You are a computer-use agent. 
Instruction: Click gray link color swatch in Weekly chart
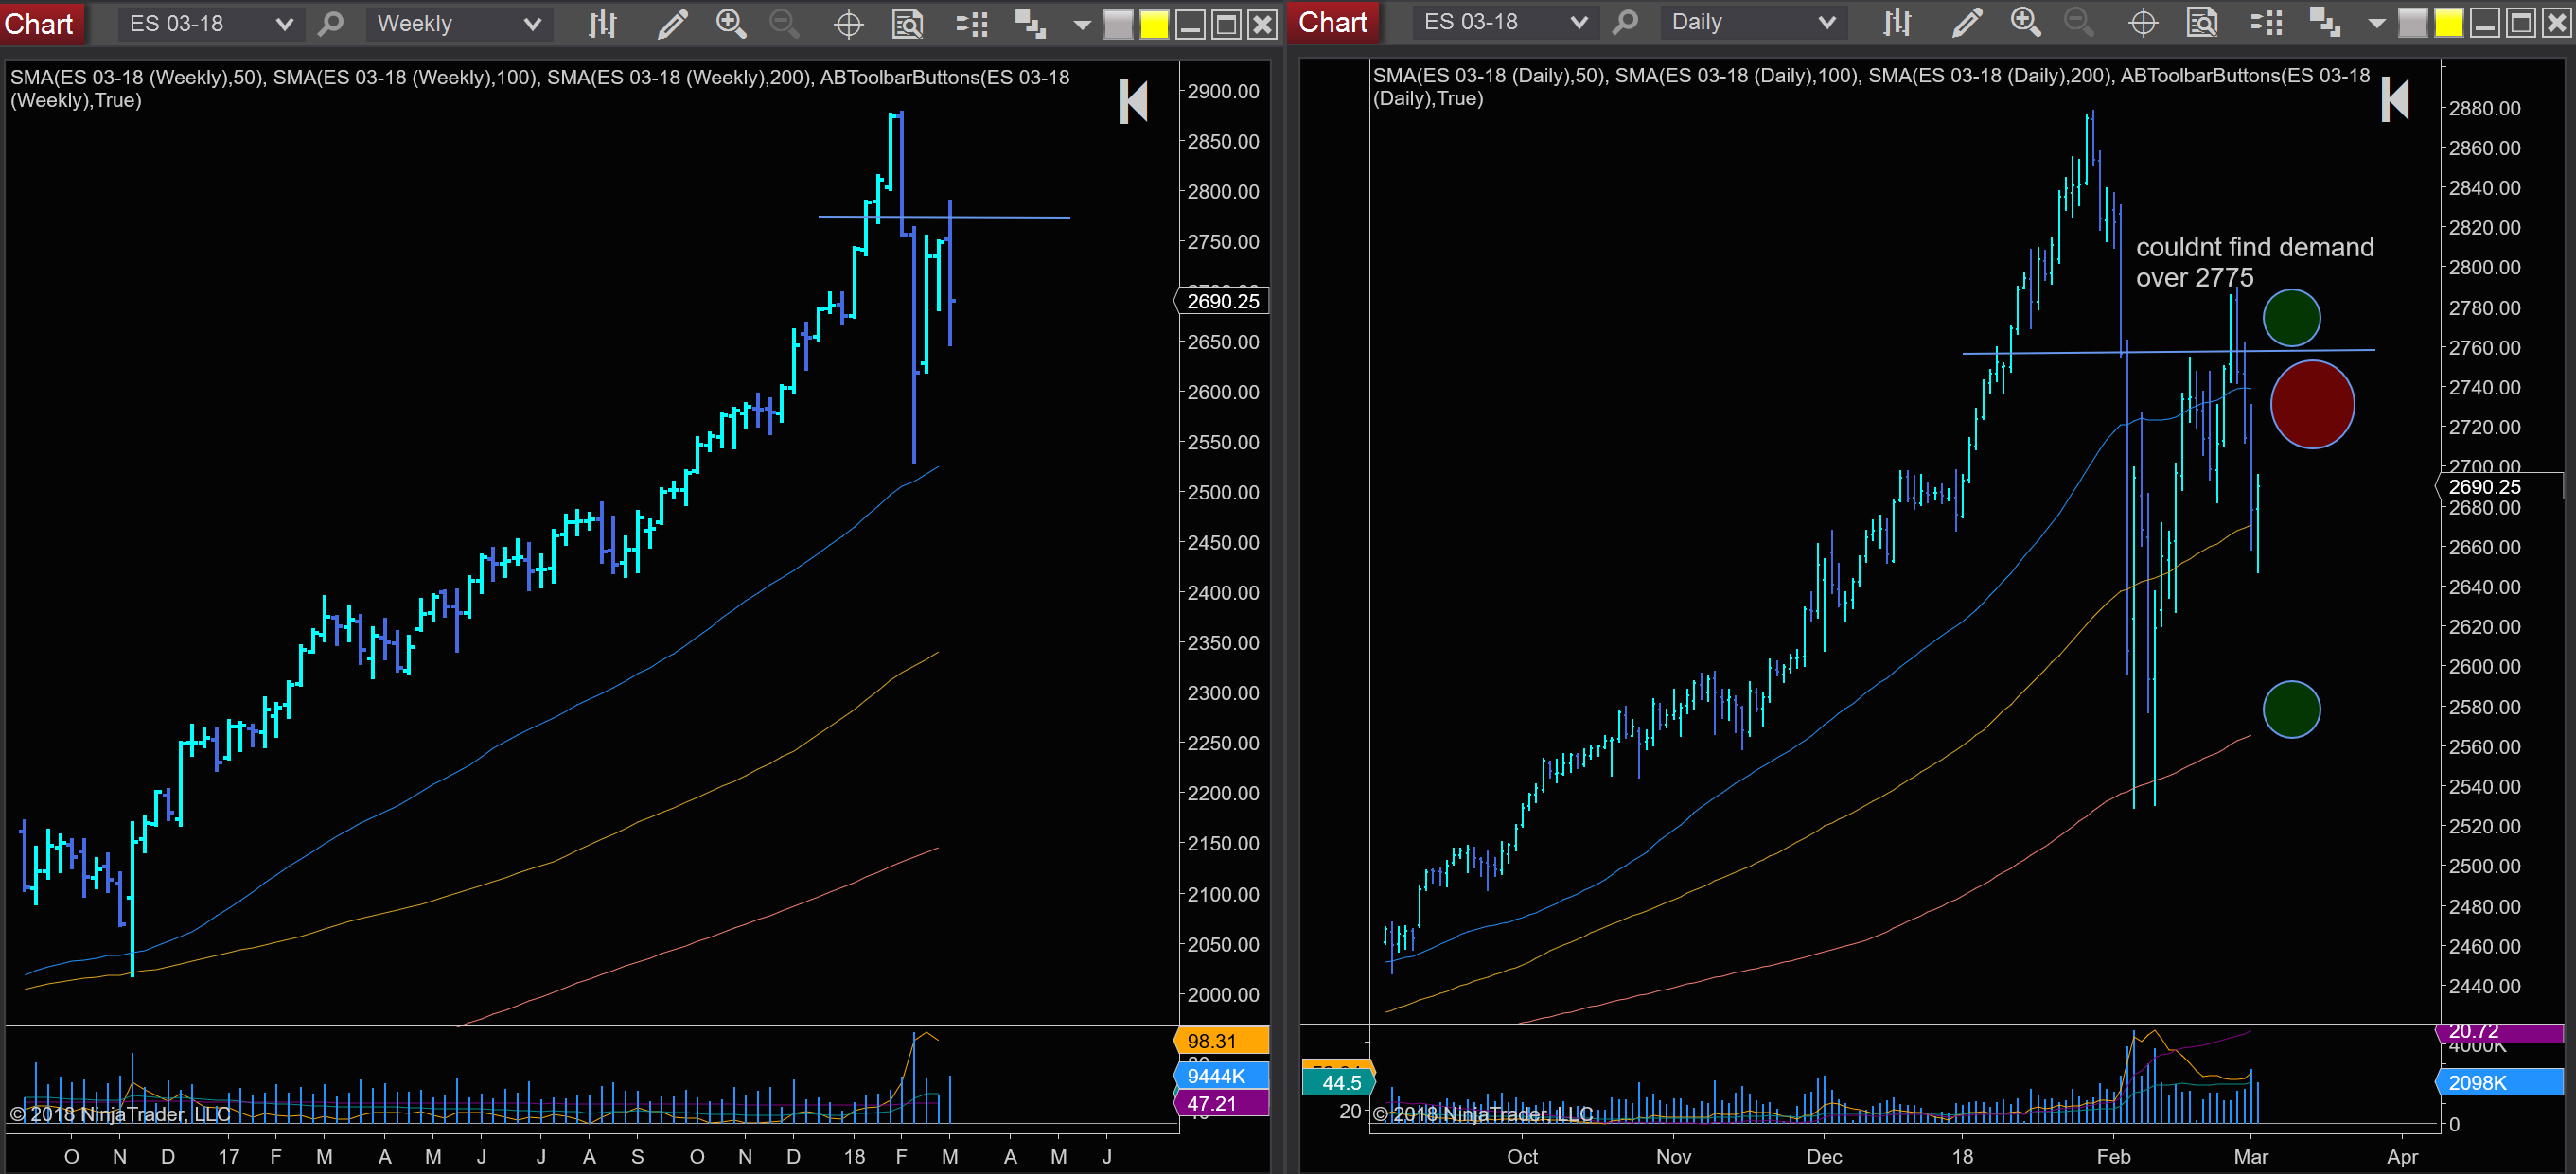click(x=1118, y=24)
